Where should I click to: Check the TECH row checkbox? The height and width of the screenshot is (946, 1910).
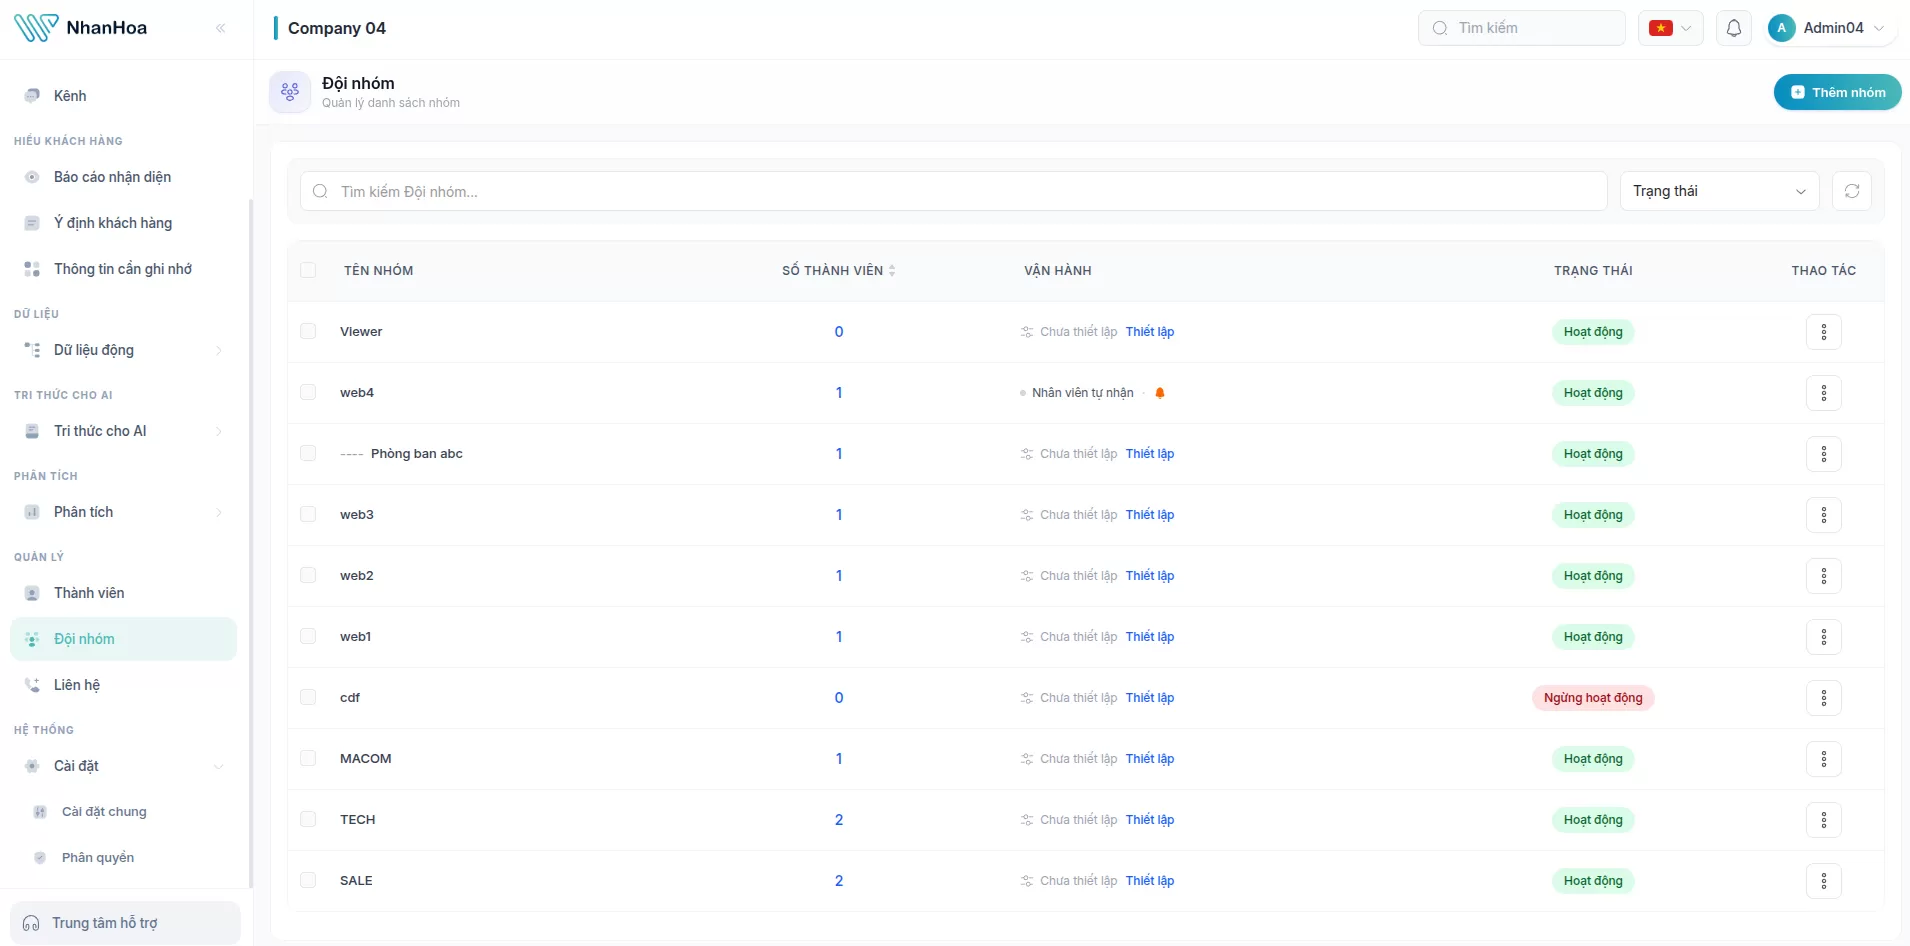tap(308, 819)
